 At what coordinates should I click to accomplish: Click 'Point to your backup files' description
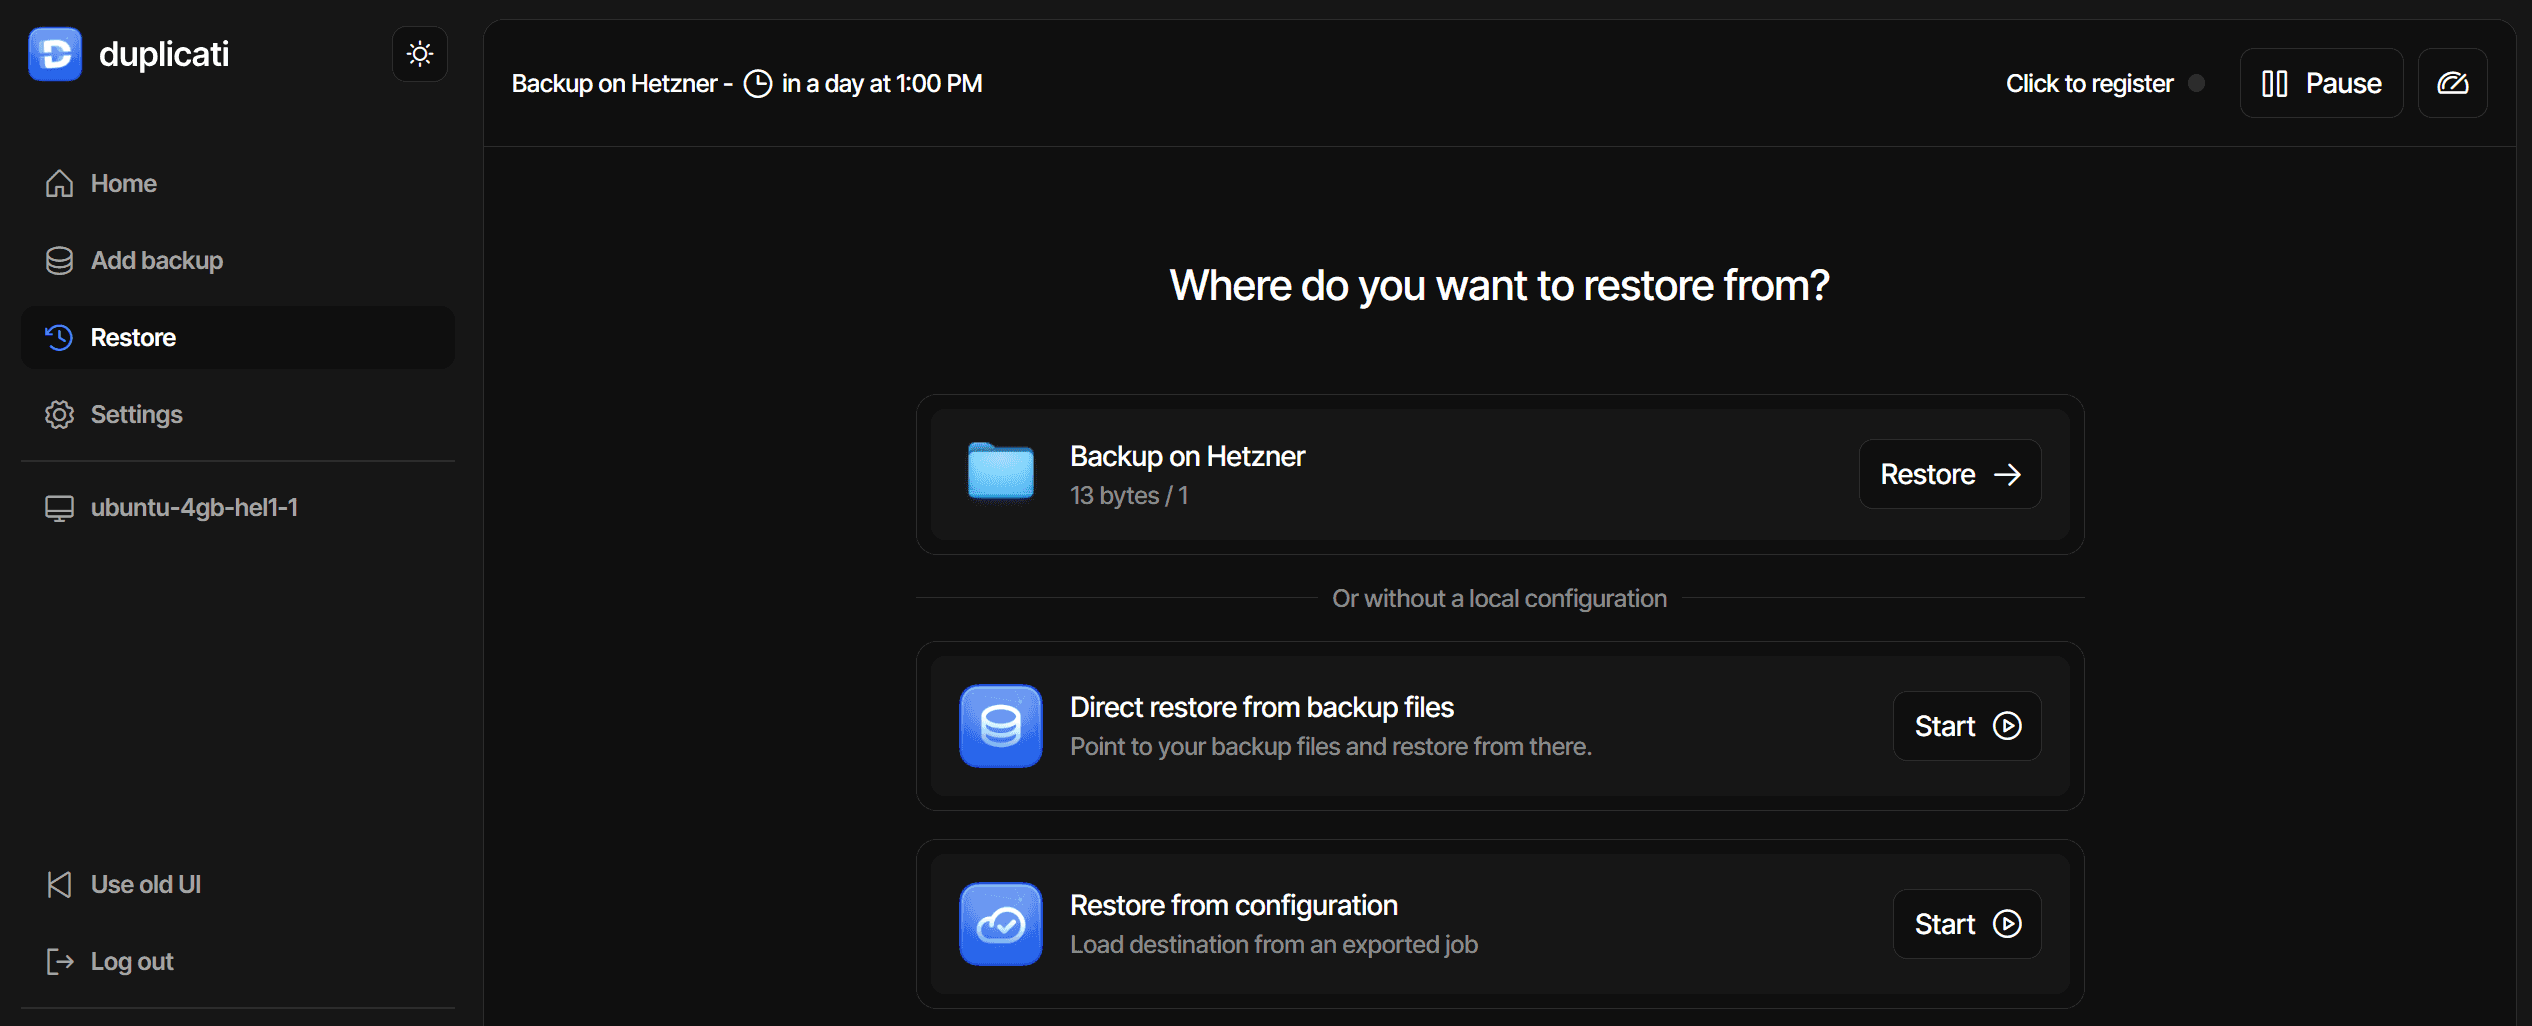[1330, 747]
